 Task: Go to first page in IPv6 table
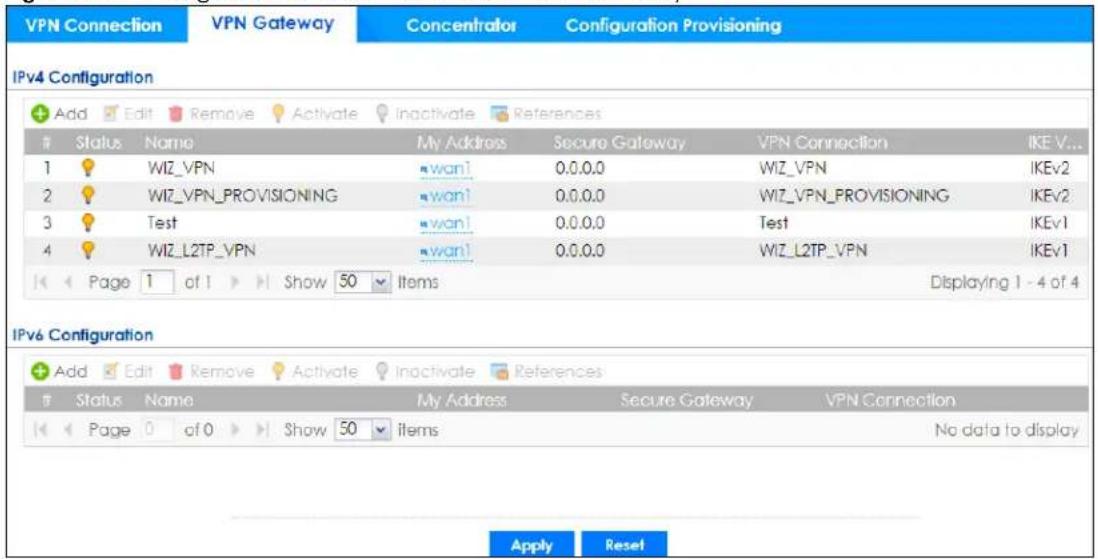[42, 429]
